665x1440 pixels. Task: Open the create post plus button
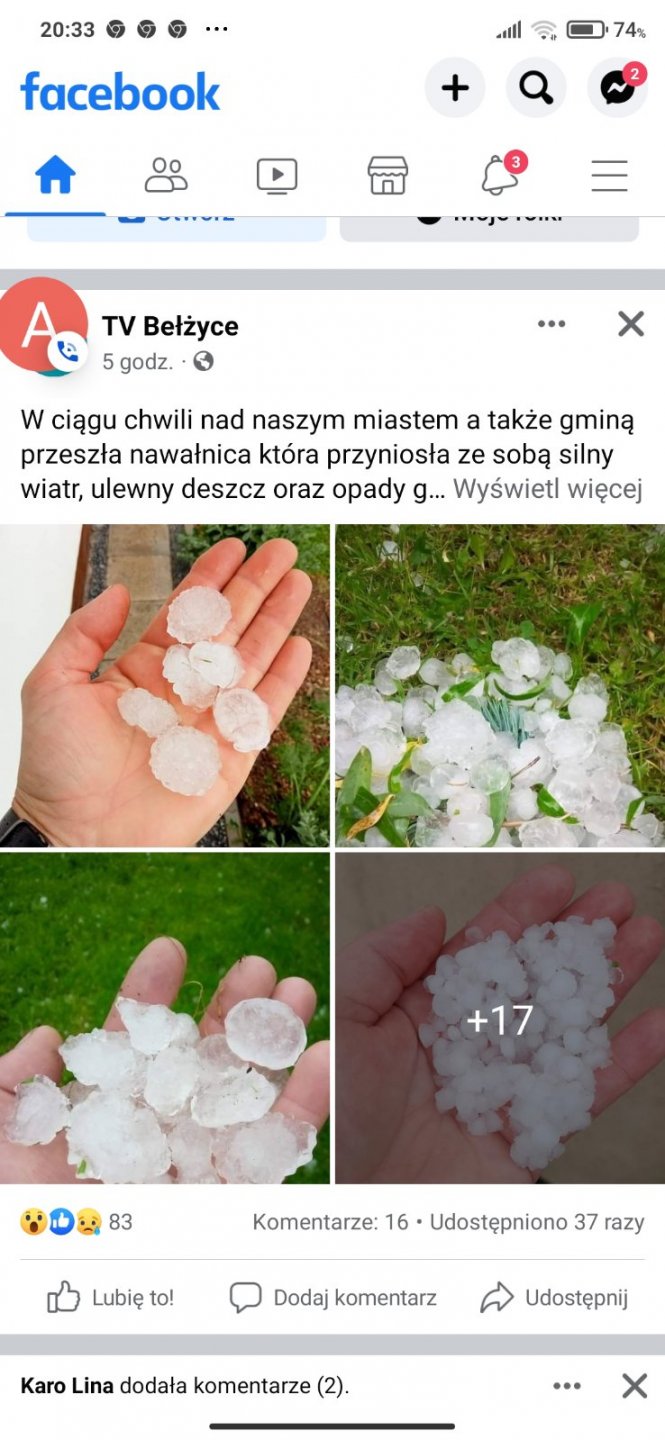click(x=455, y=88)
